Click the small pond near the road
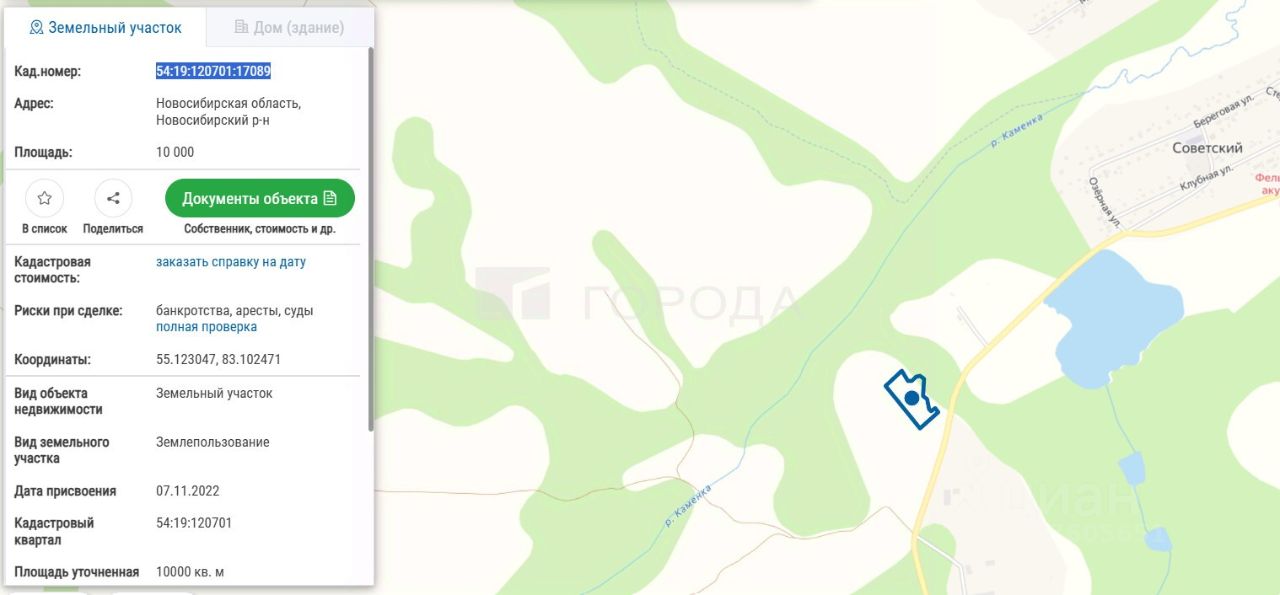The height and width of the screenshot is (595, 1280). (x=1131, y=468)
